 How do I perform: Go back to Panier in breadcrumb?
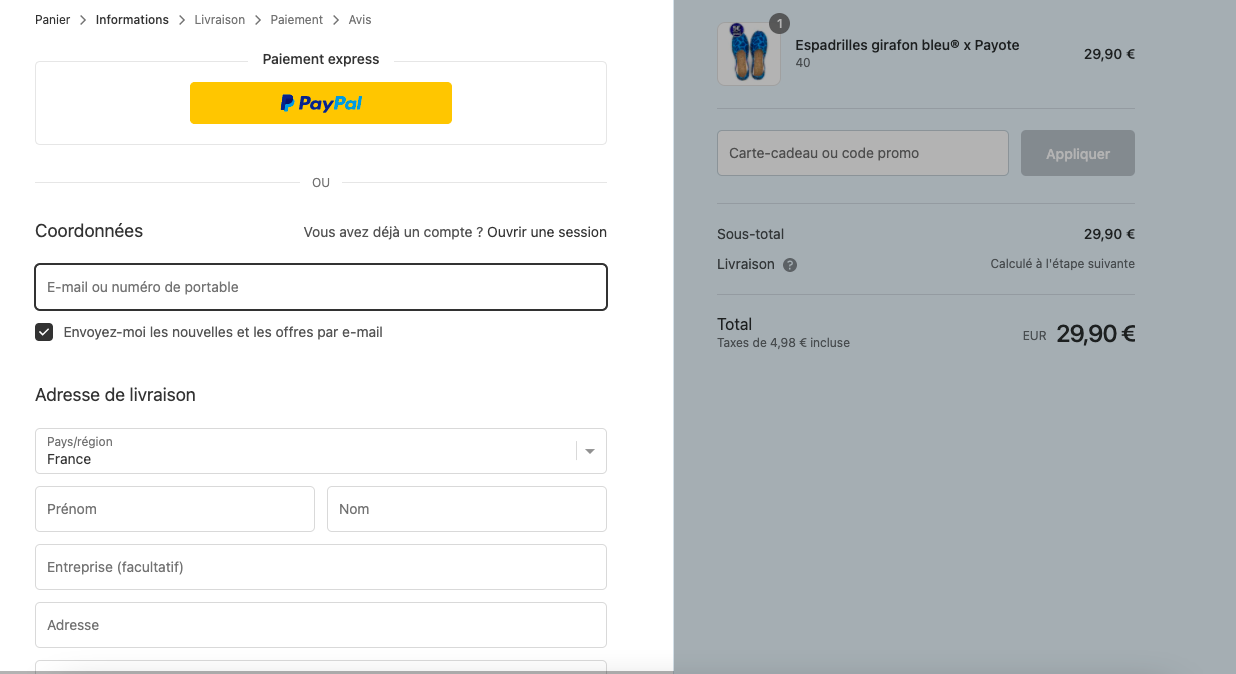[x=53, y=20]
